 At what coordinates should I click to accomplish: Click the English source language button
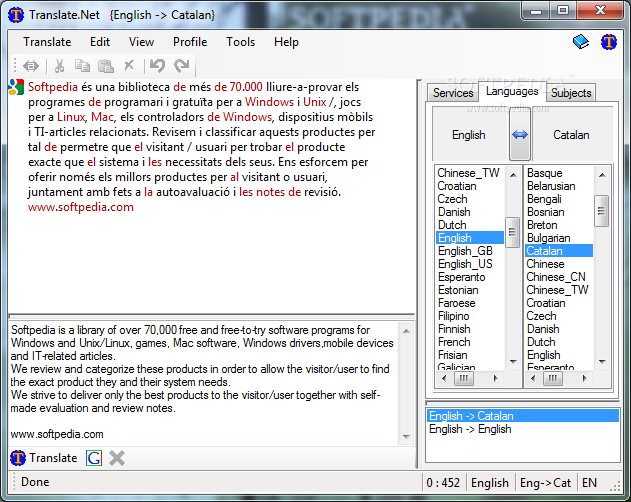[469, 135]
